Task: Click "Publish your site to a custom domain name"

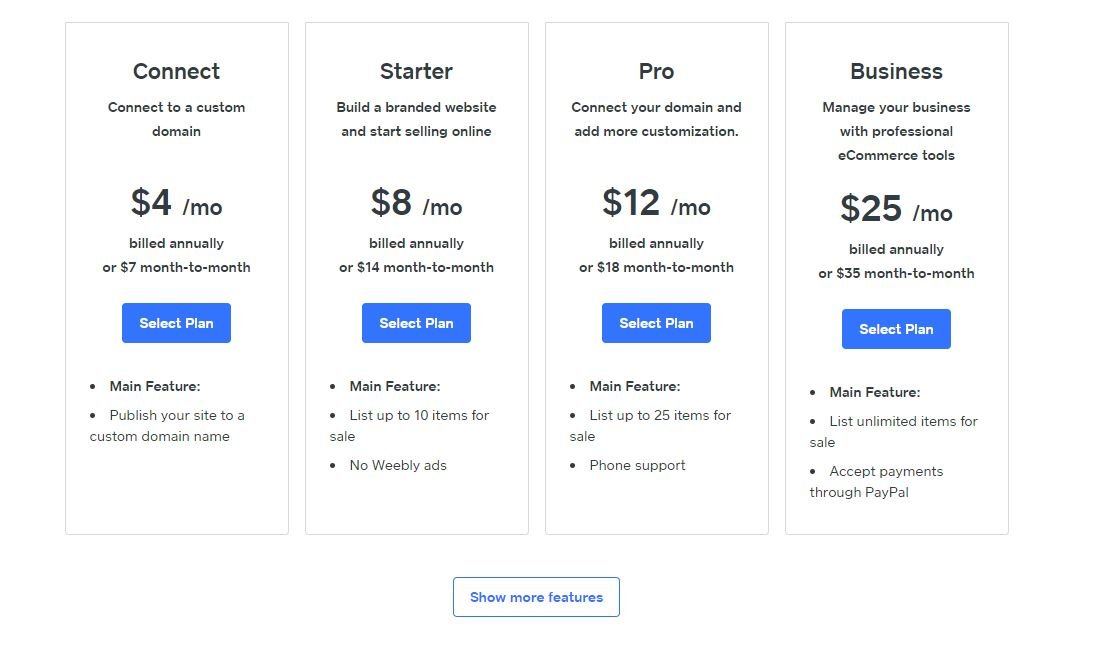Action: click(170, 426)
